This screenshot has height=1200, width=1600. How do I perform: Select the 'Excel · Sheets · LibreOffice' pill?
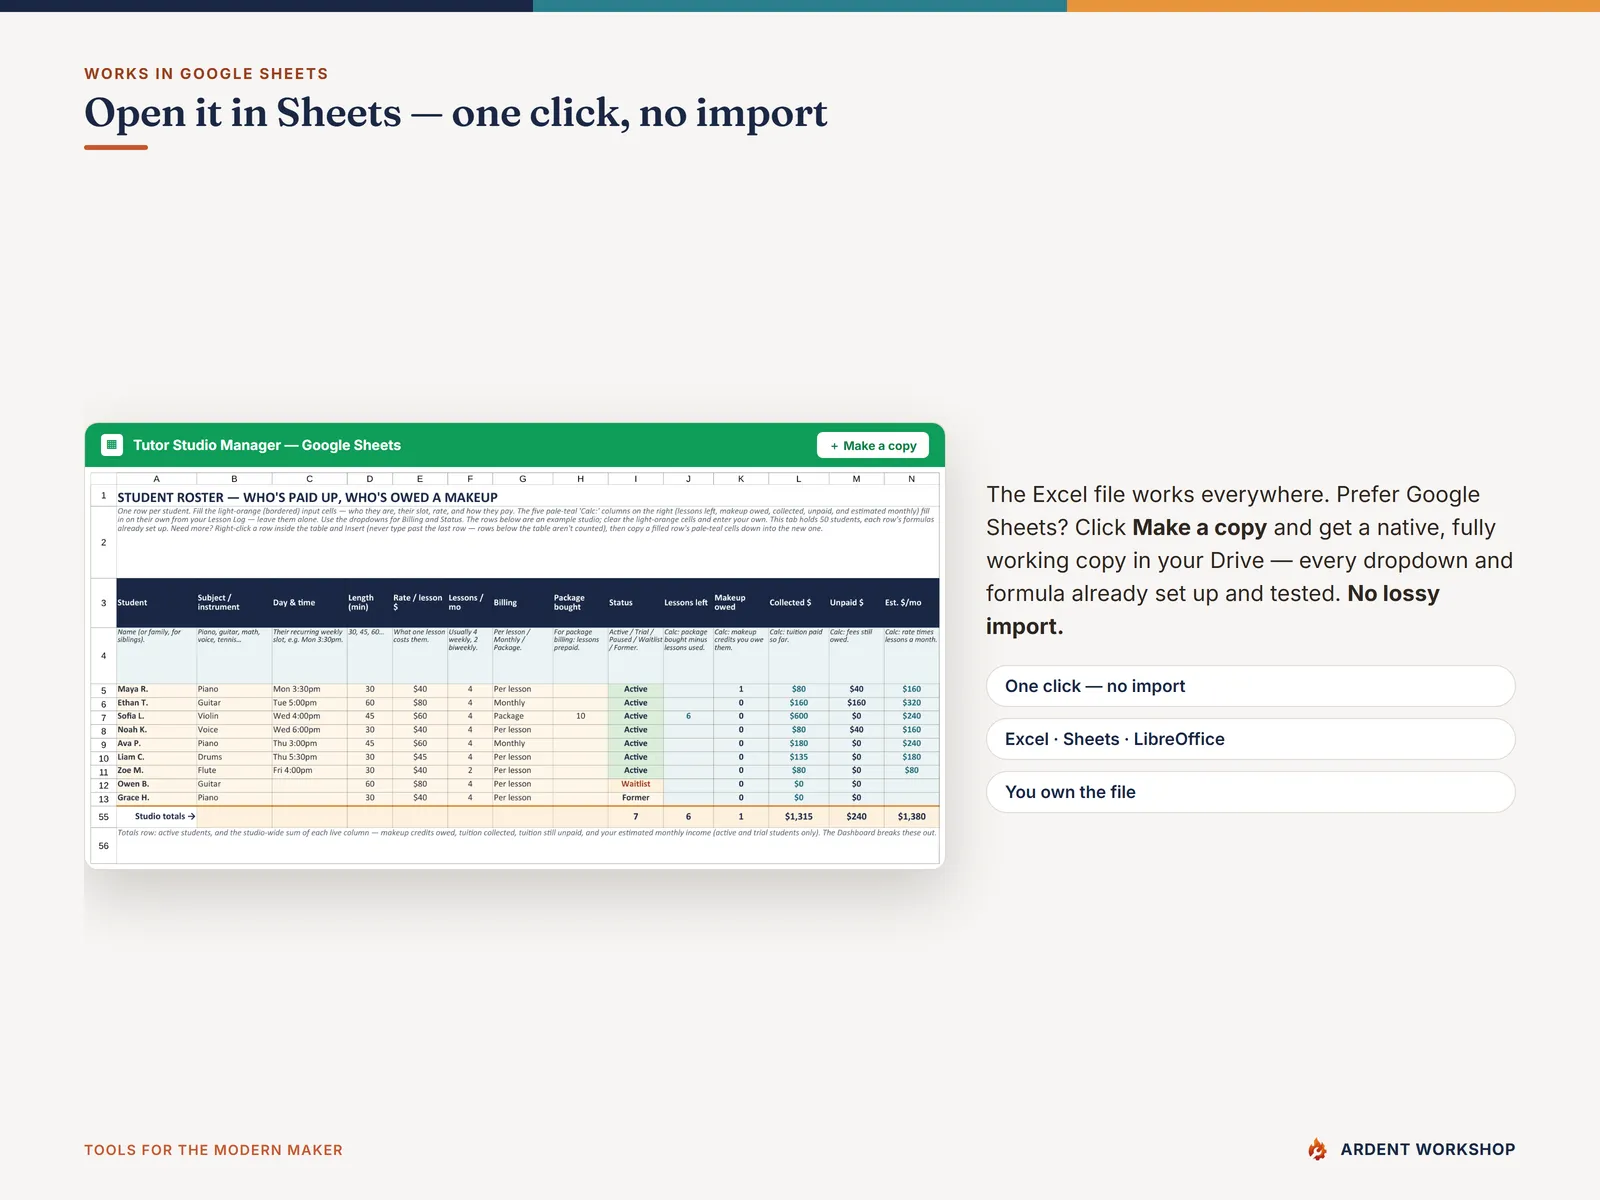[x=1250, y=739]
